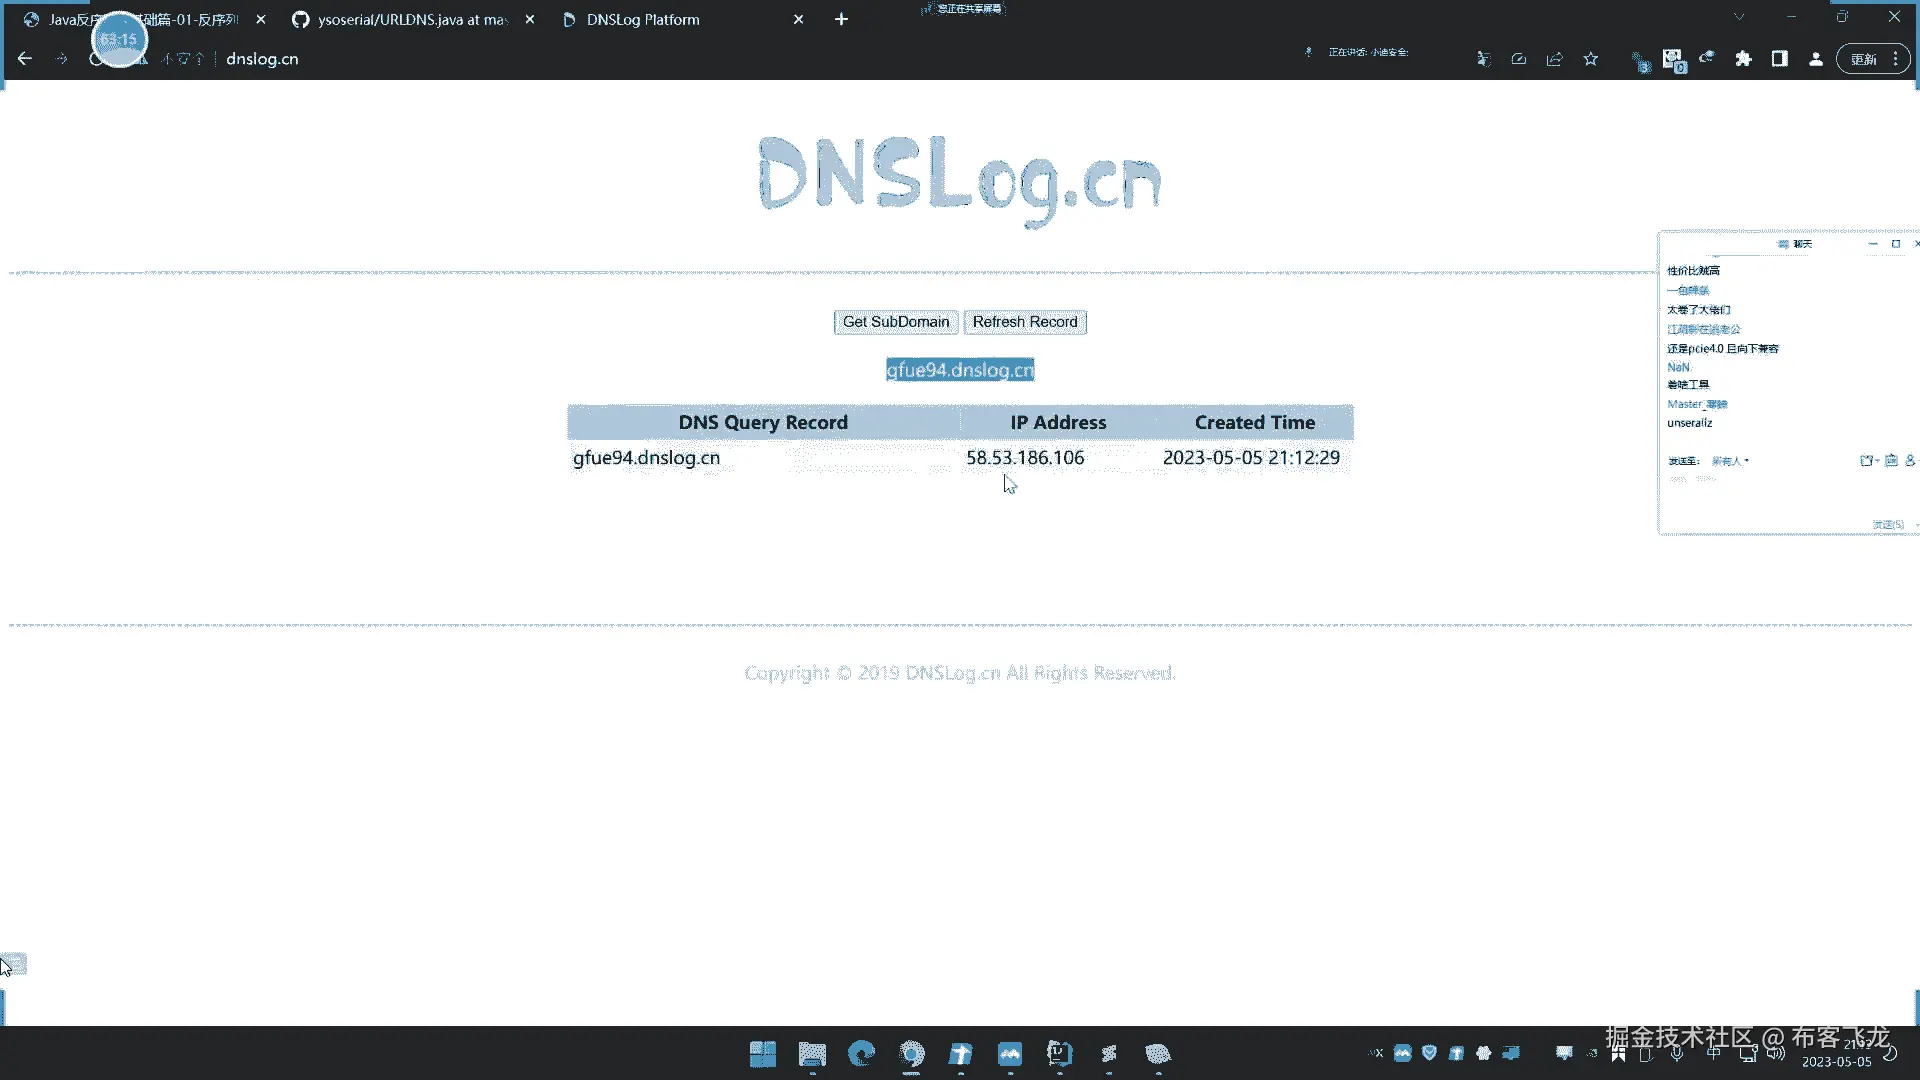Go back with the back arrow

(x=25, y=59)
